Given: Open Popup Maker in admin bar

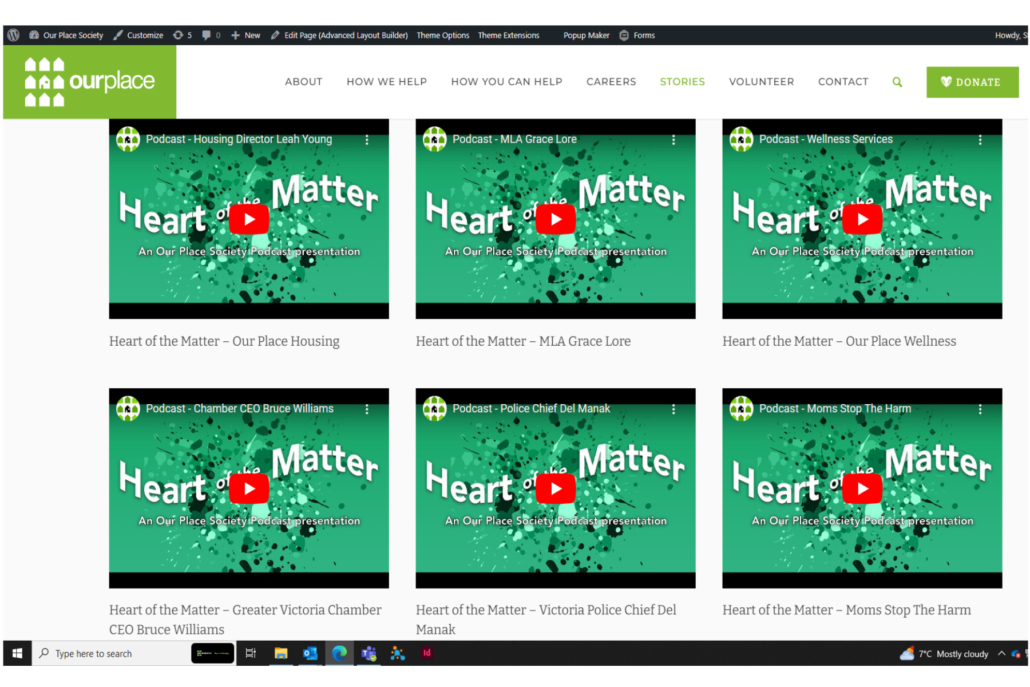Looking at the screenshot, I should click(586, 35).
